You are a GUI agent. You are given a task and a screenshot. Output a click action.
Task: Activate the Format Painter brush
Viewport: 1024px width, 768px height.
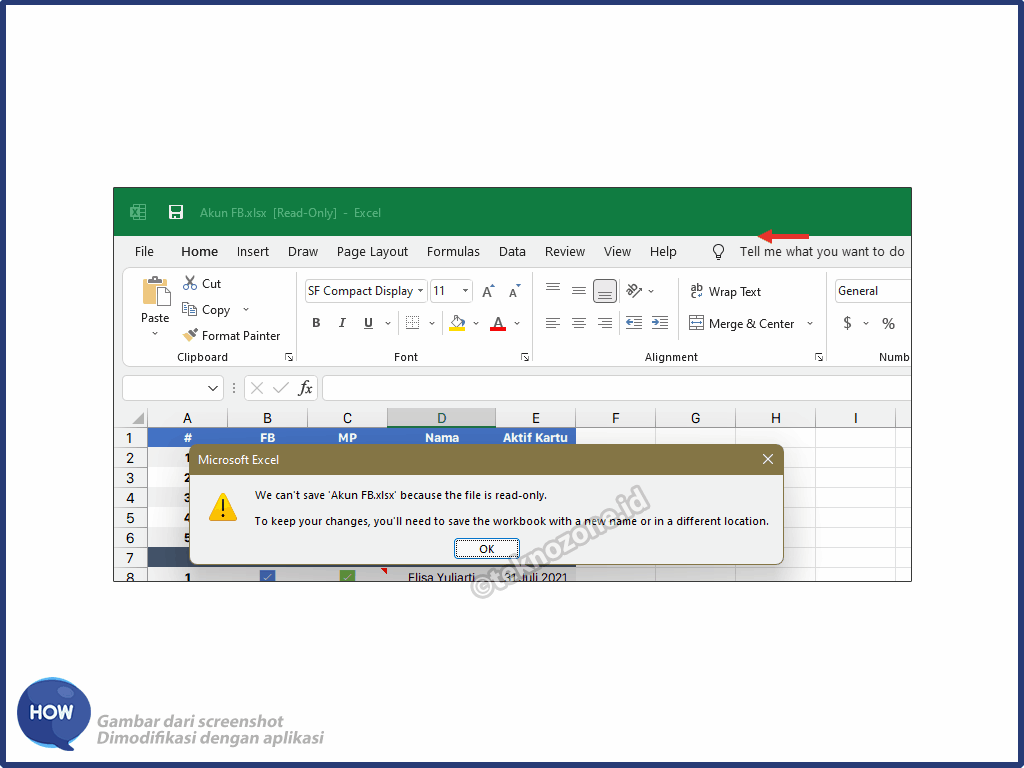coord(190,335)
